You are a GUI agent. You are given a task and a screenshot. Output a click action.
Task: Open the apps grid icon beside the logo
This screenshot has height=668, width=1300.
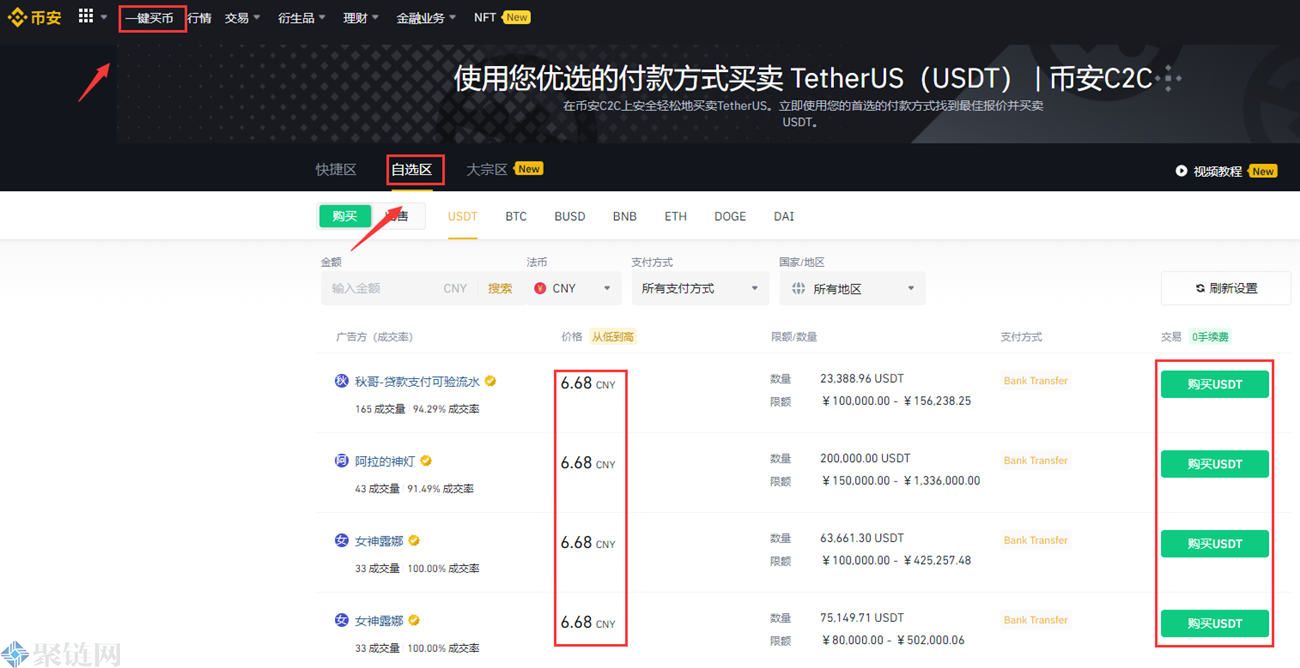pos(86,15)
